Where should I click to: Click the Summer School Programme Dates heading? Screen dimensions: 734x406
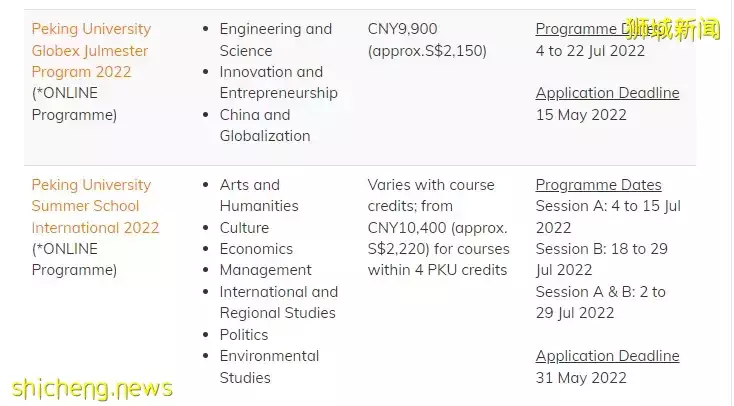pos(598,185)
